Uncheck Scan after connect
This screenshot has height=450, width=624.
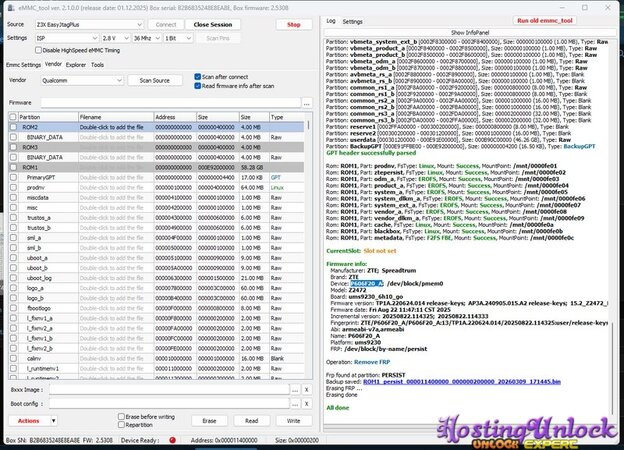(196, 76)
